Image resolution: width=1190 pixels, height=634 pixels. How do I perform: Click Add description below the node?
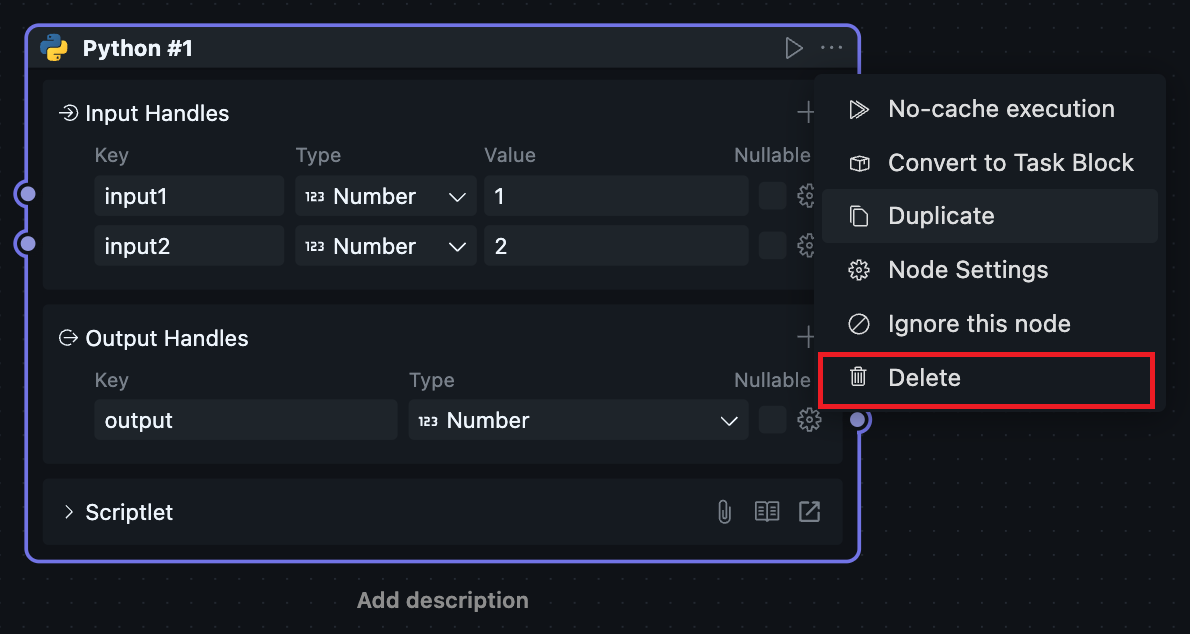(443, 600)
